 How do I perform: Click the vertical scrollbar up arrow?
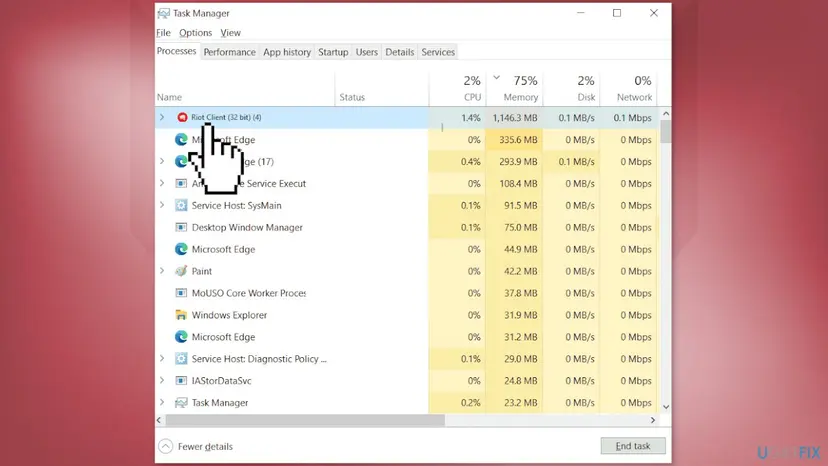[x=665, y=114]
